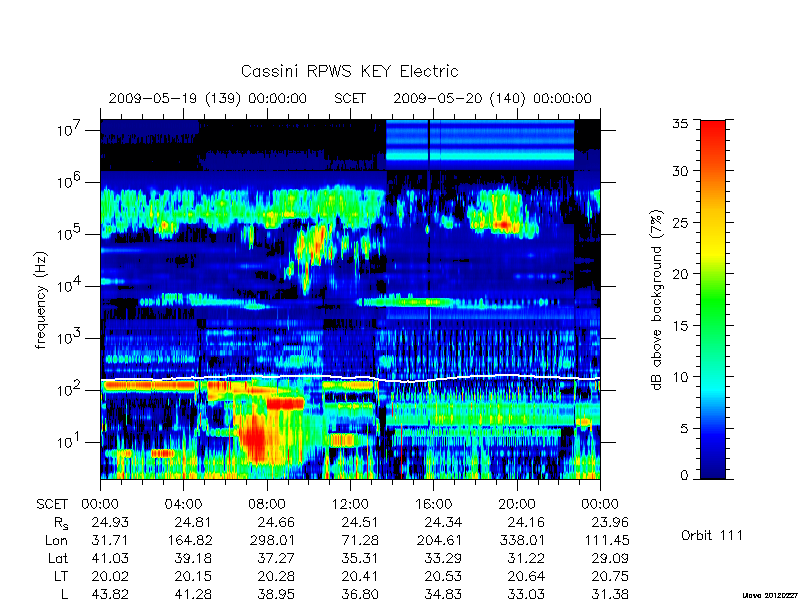Click the '30' color scale value
The width and height of the screenshot is (800, 600).
tap(680, 171)
